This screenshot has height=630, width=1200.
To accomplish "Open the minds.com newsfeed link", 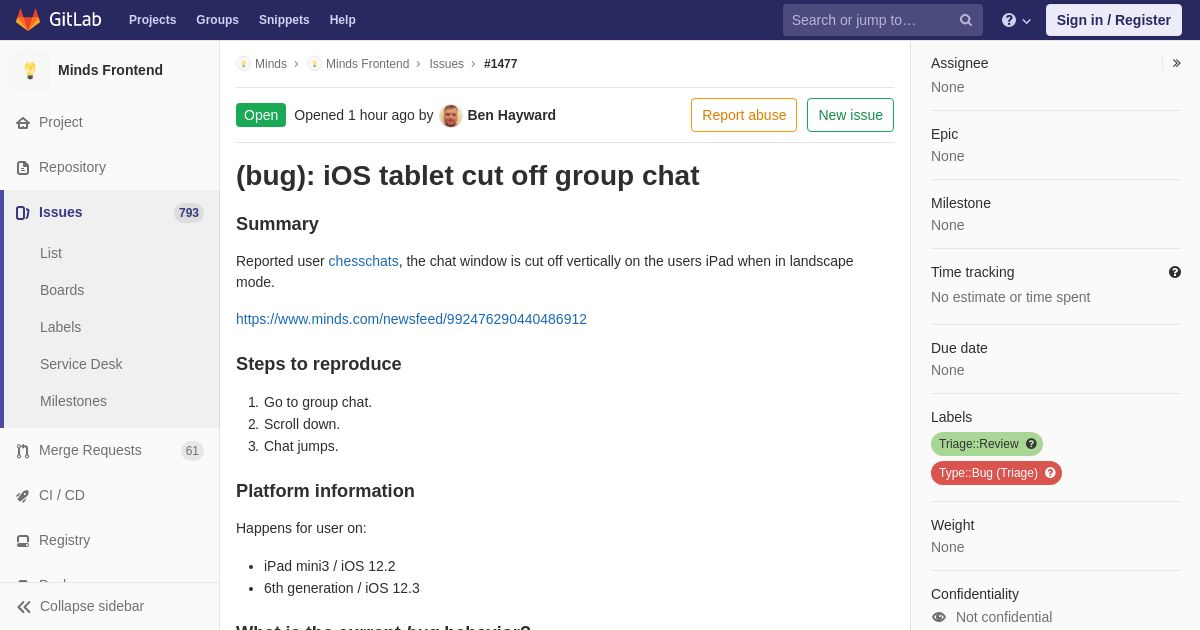I will tap(411, 319).
